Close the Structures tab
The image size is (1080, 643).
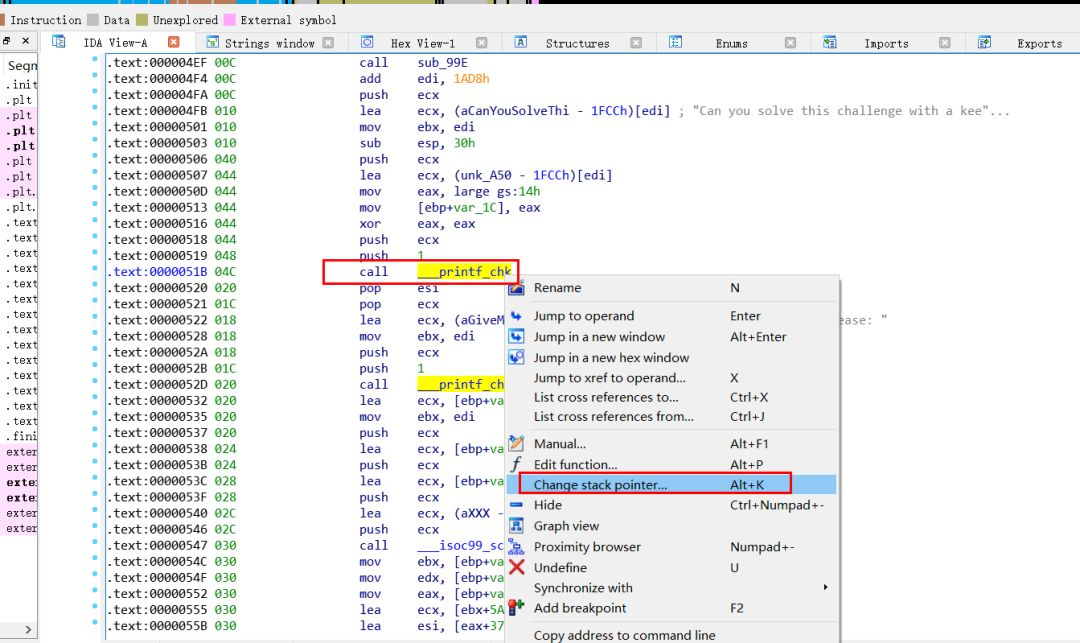click(637, 43)
